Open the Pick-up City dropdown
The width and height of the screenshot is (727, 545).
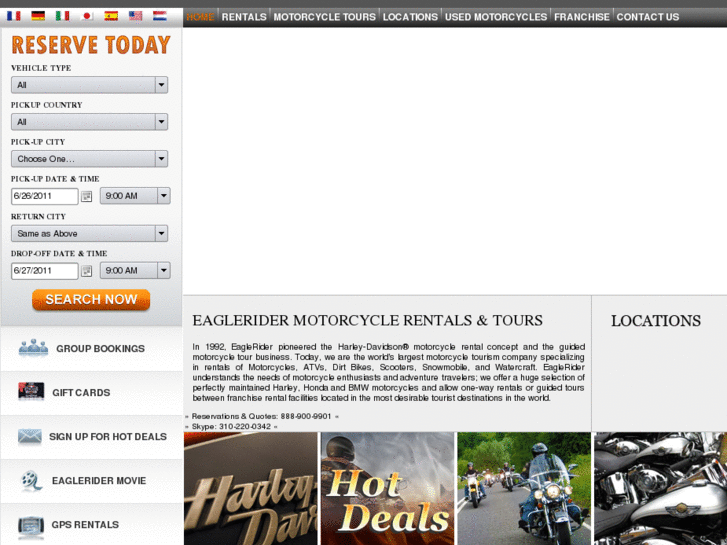click(89, 159)
